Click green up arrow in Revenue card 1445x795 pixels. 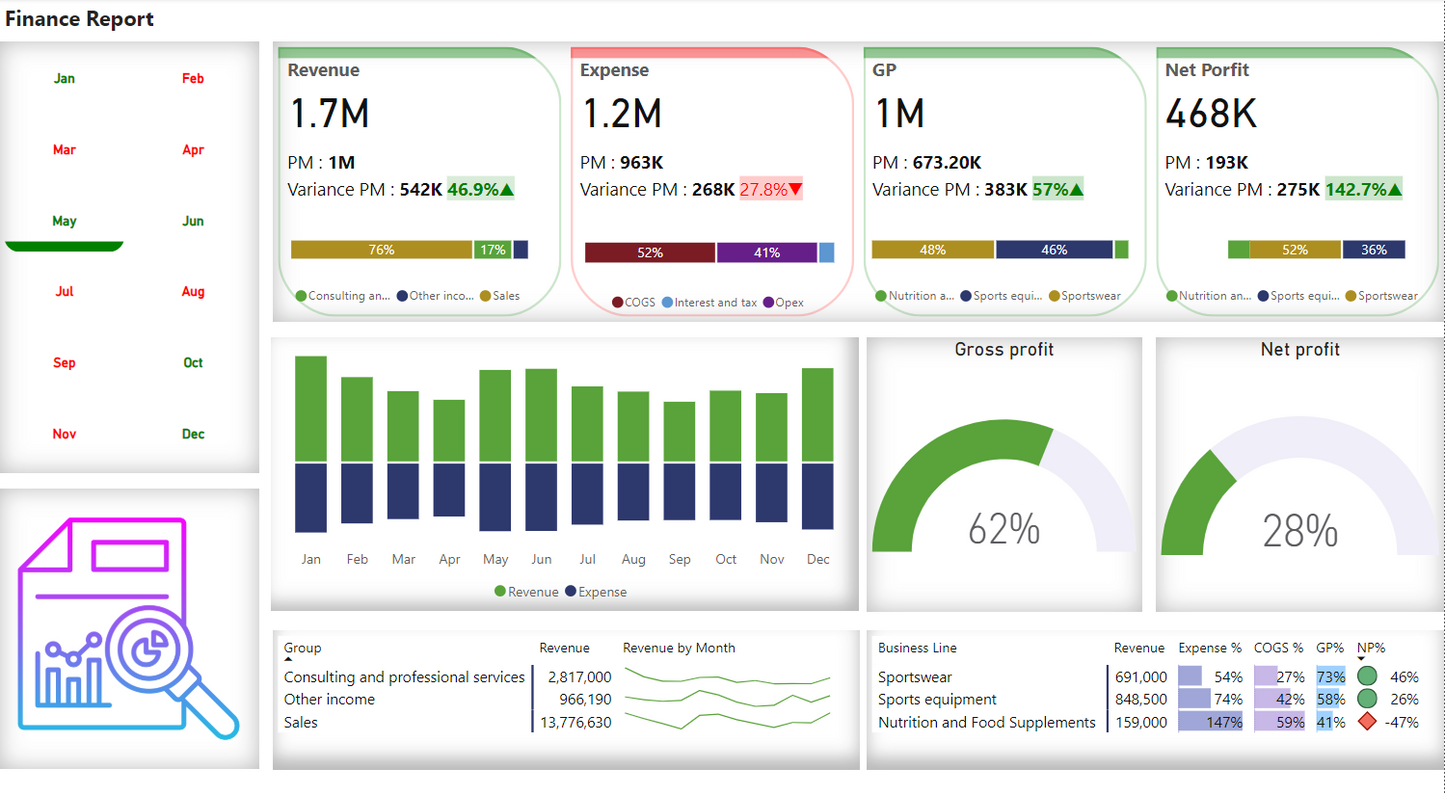click(506, 189)
